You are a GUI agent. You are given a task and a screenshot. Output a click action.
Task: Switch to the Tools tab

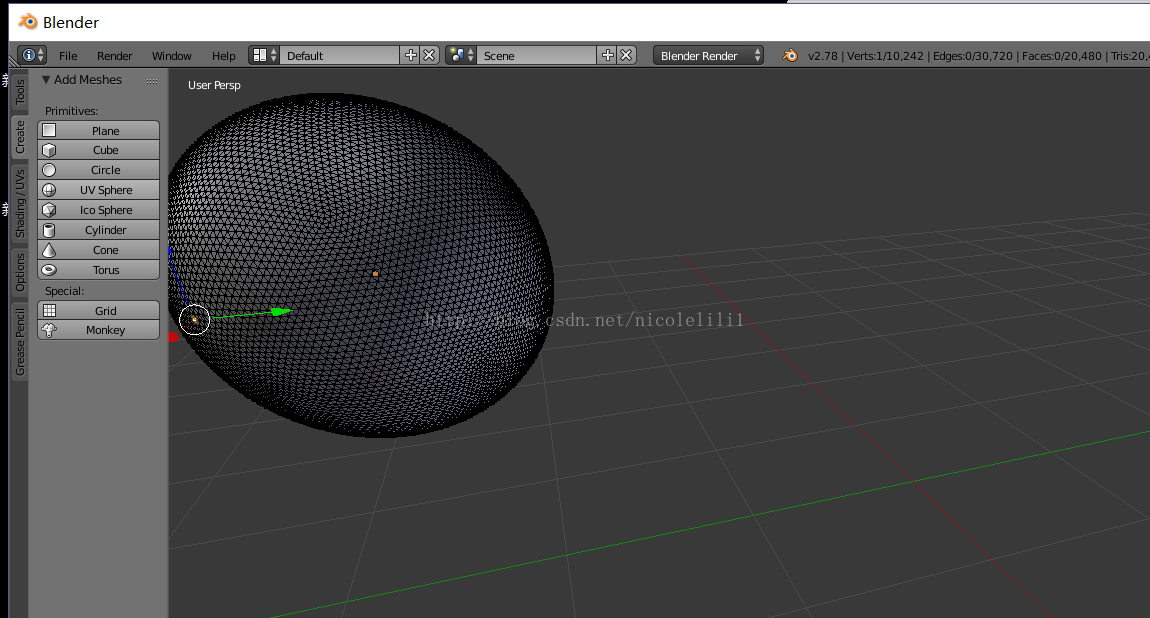click(x=20, y=91)
